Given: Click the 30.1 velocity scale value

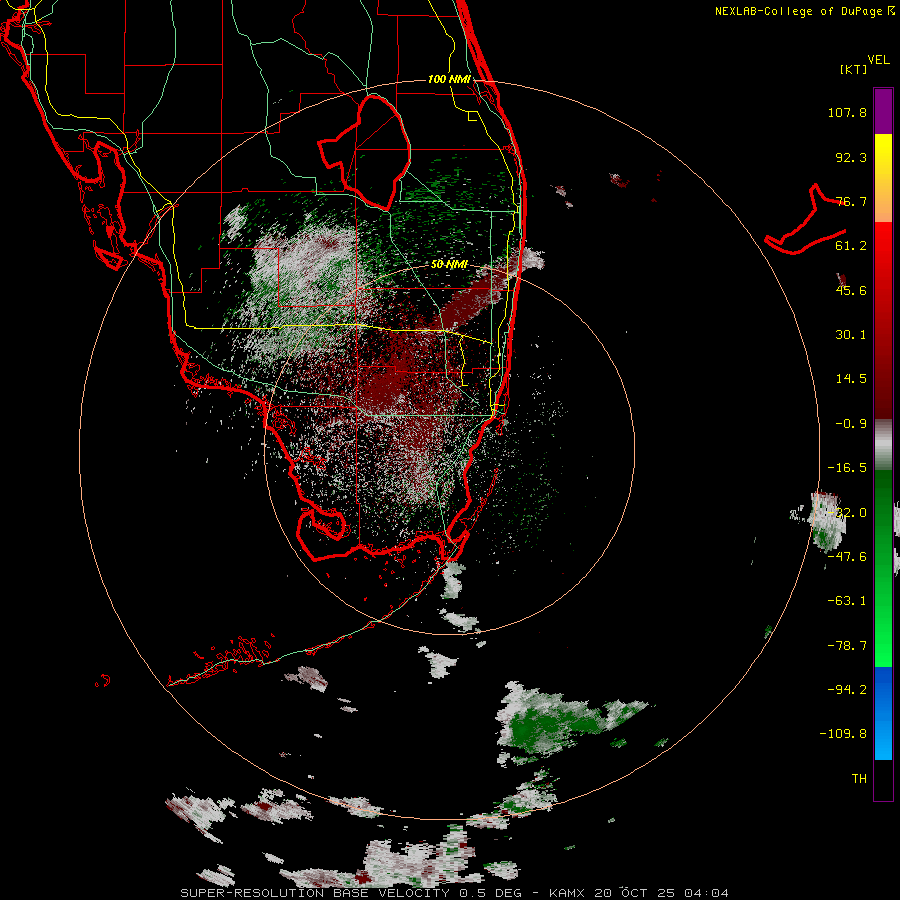Looking at the screenshot, I should click(x=851, y=335).
